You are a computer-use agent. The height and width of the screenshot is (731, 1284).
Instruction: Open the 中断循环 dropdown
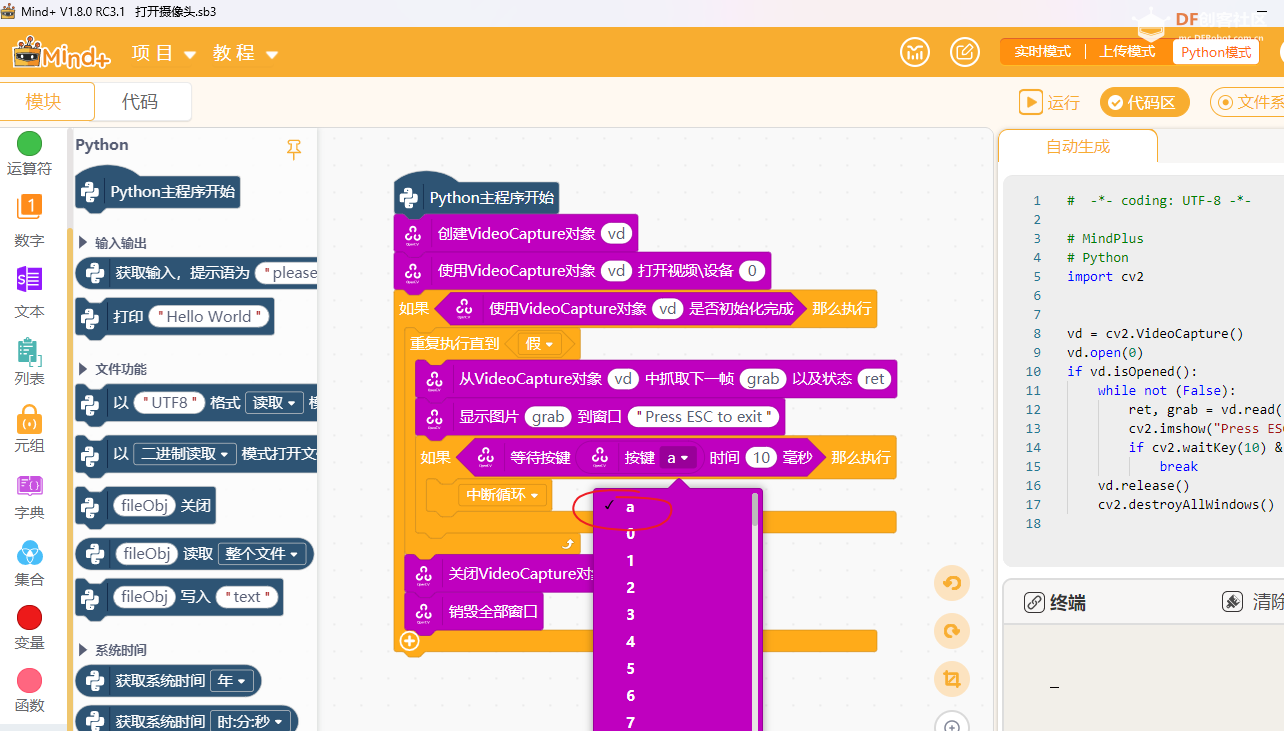pos(504,494)
